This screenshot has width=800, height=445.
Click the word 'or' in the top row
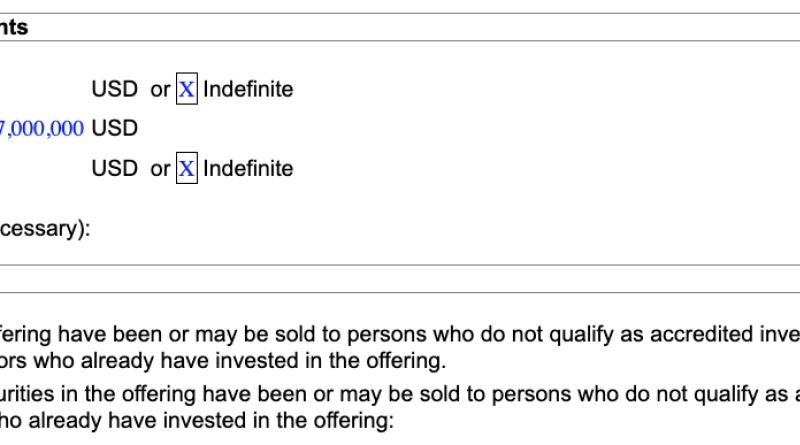click(x=160, y=90)
